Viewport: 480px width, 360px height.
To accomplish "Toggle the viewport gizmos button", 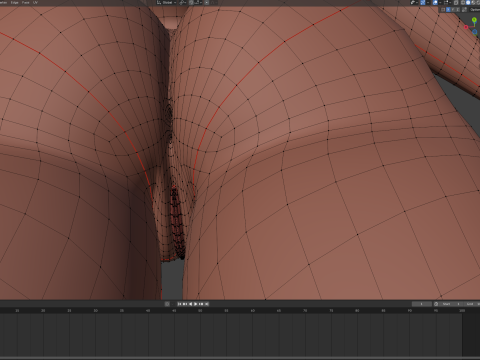I will click(x=423, y=2).
